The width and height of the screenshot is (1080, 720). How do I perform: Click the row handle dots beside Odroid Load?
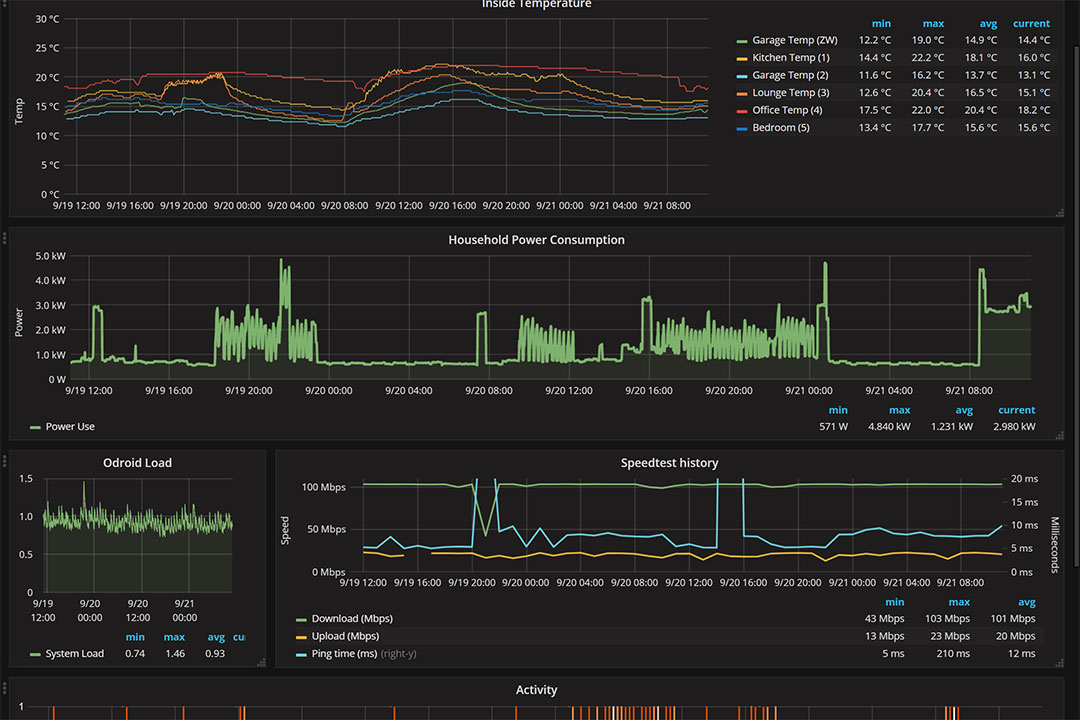tap(5, 459)
